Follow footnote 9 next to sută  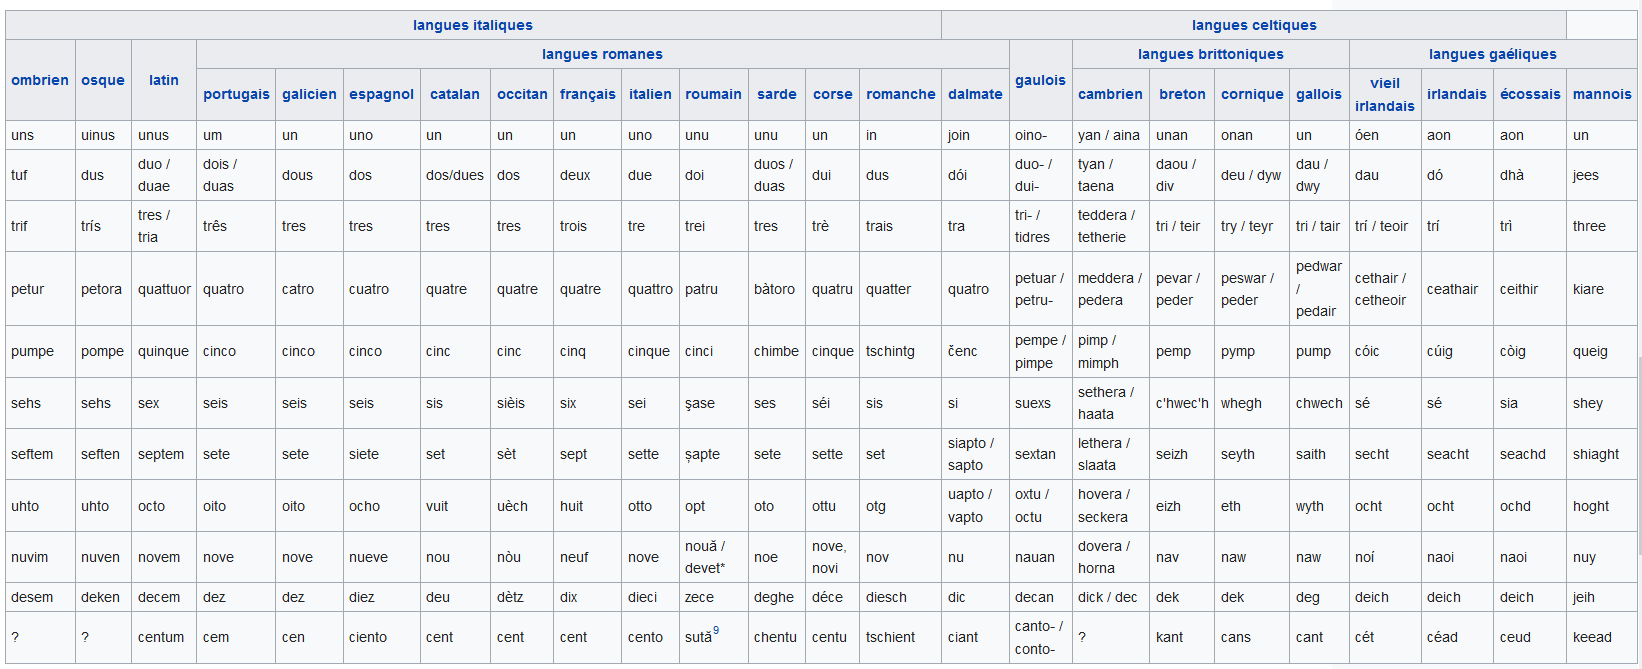[716, 630]
